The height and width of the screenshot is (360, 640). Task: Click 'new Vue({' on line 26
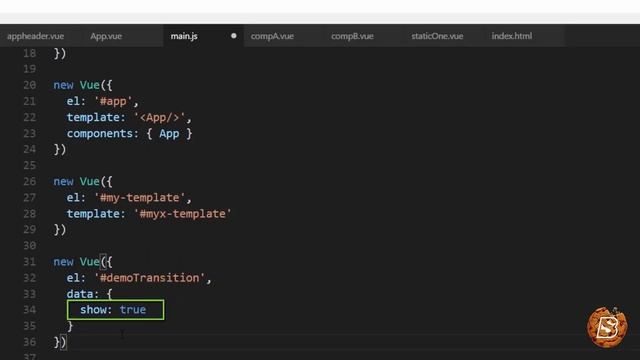tap(83, 181)
